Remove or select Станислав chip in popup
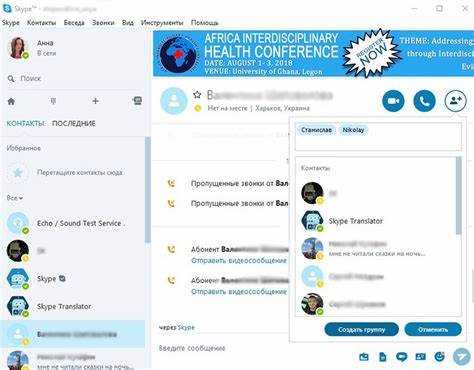474x370 pixels. [x=316, y=130]
